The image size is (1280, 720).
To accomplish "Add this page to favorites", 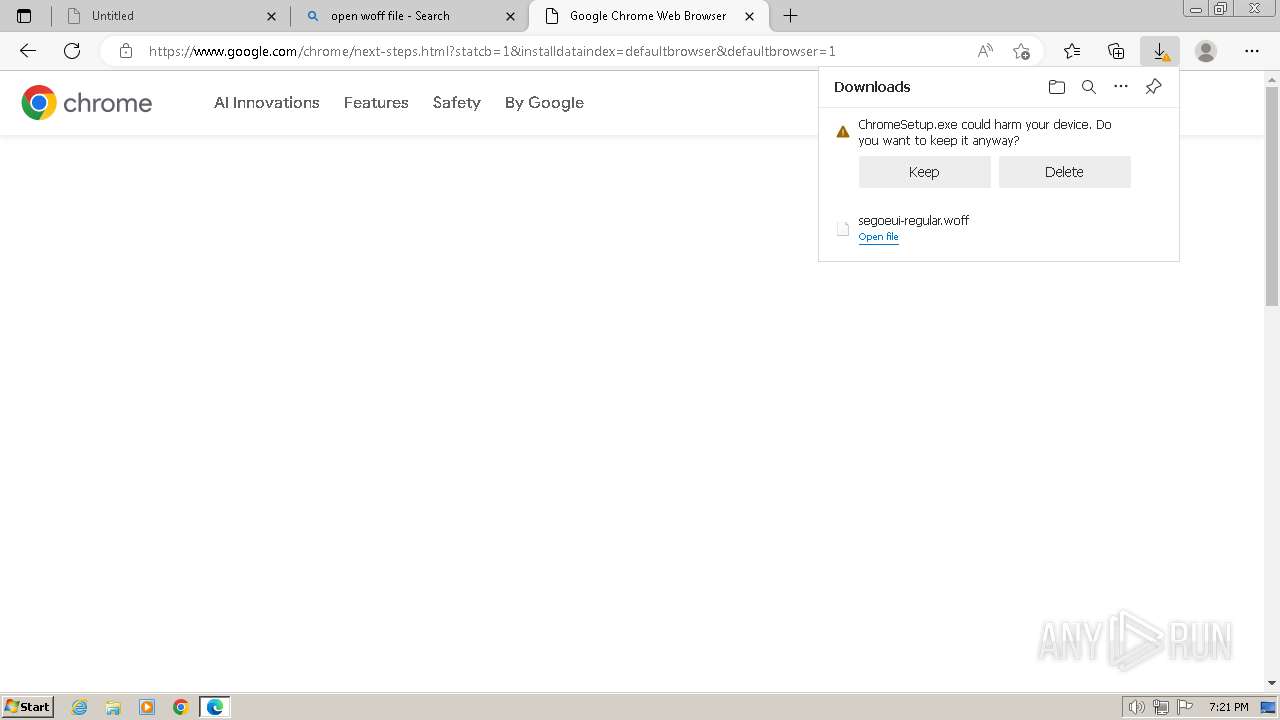I will point(1021,51).
